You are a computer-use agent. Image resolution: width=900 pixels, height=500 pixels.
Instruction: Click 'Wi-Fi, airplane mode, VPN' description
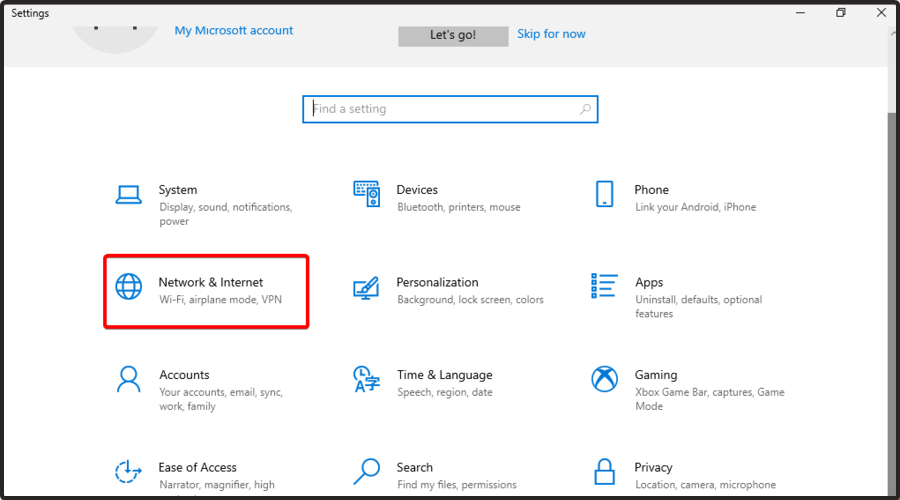220,300
